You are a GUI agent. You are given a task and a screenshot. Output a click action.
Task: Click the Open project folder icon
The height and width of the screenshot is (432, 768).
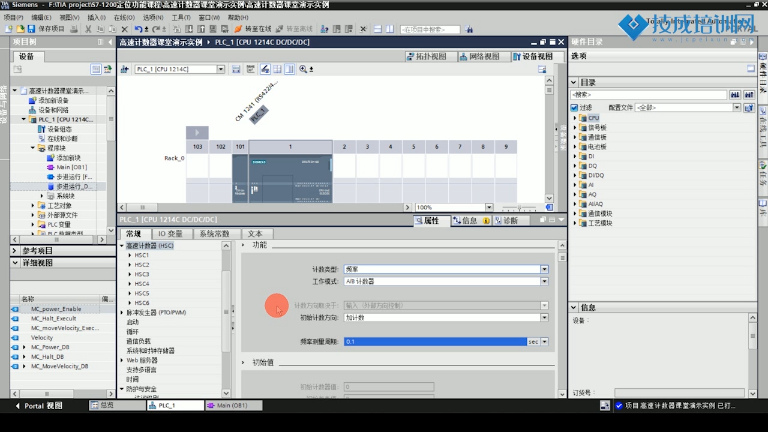20,29
